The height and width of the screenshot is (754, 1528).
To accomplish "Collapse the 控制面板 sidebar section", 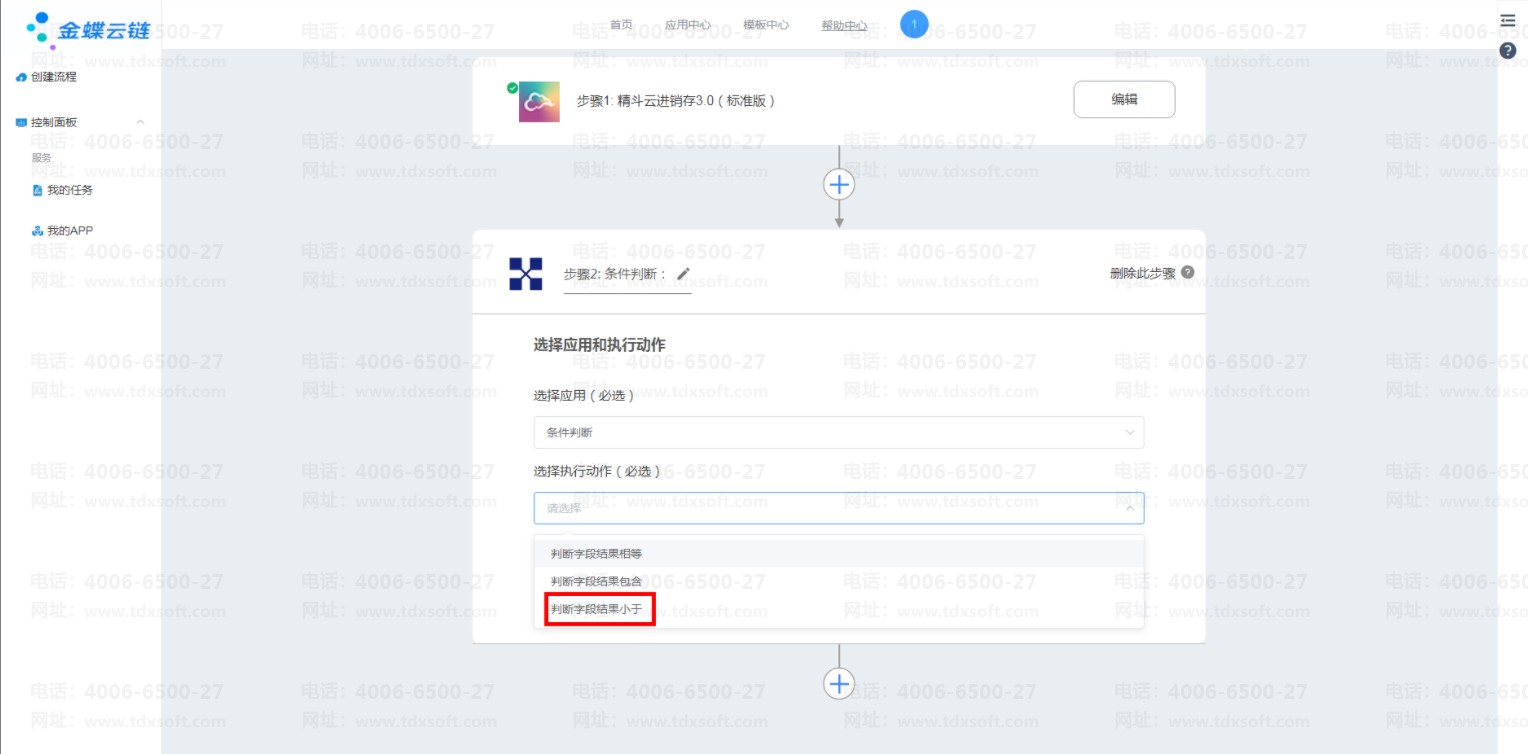I will (x=140, y=122).
